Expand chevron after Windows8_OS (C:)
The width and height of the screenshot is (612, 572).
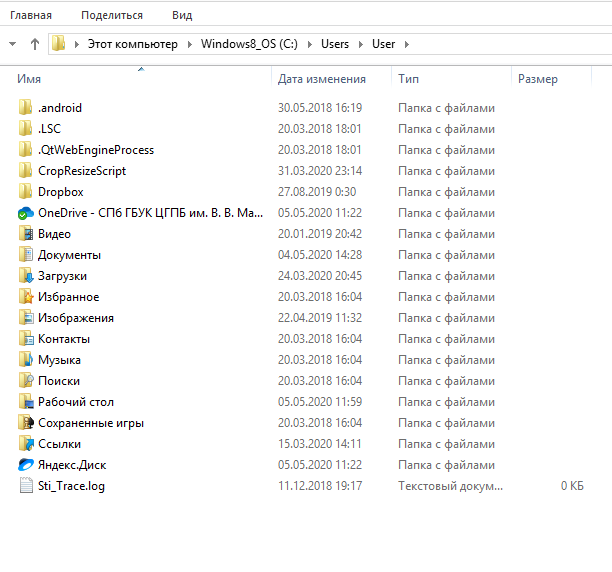(310, 44)
